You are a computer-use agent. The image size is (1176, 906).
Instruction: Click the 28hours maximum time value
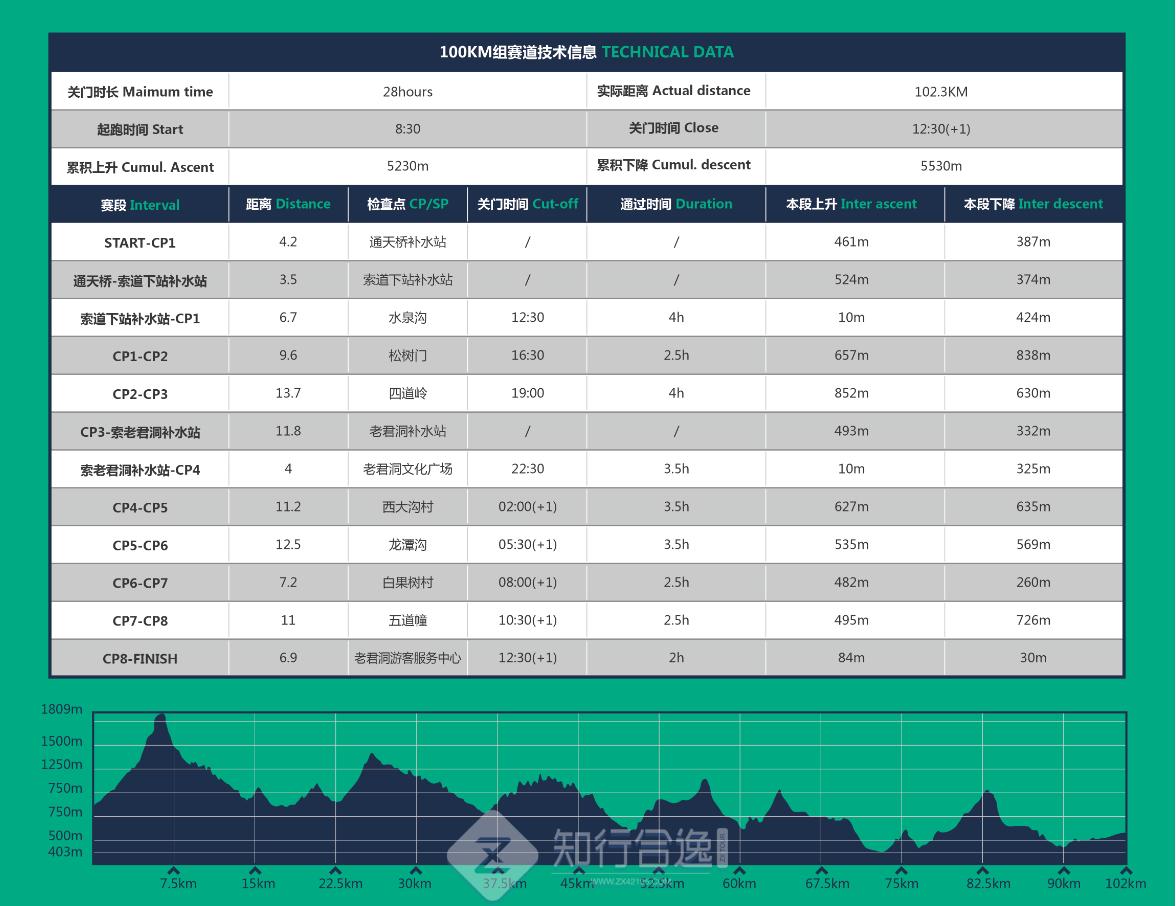(x=408, y=92)
